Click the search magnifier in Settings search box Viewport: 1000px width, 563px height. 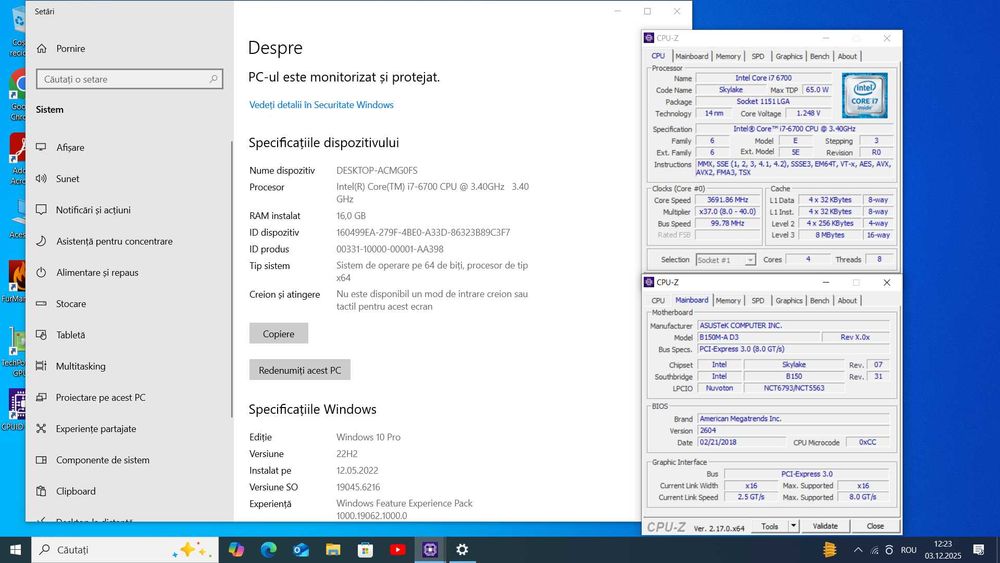tap(214, 79)
